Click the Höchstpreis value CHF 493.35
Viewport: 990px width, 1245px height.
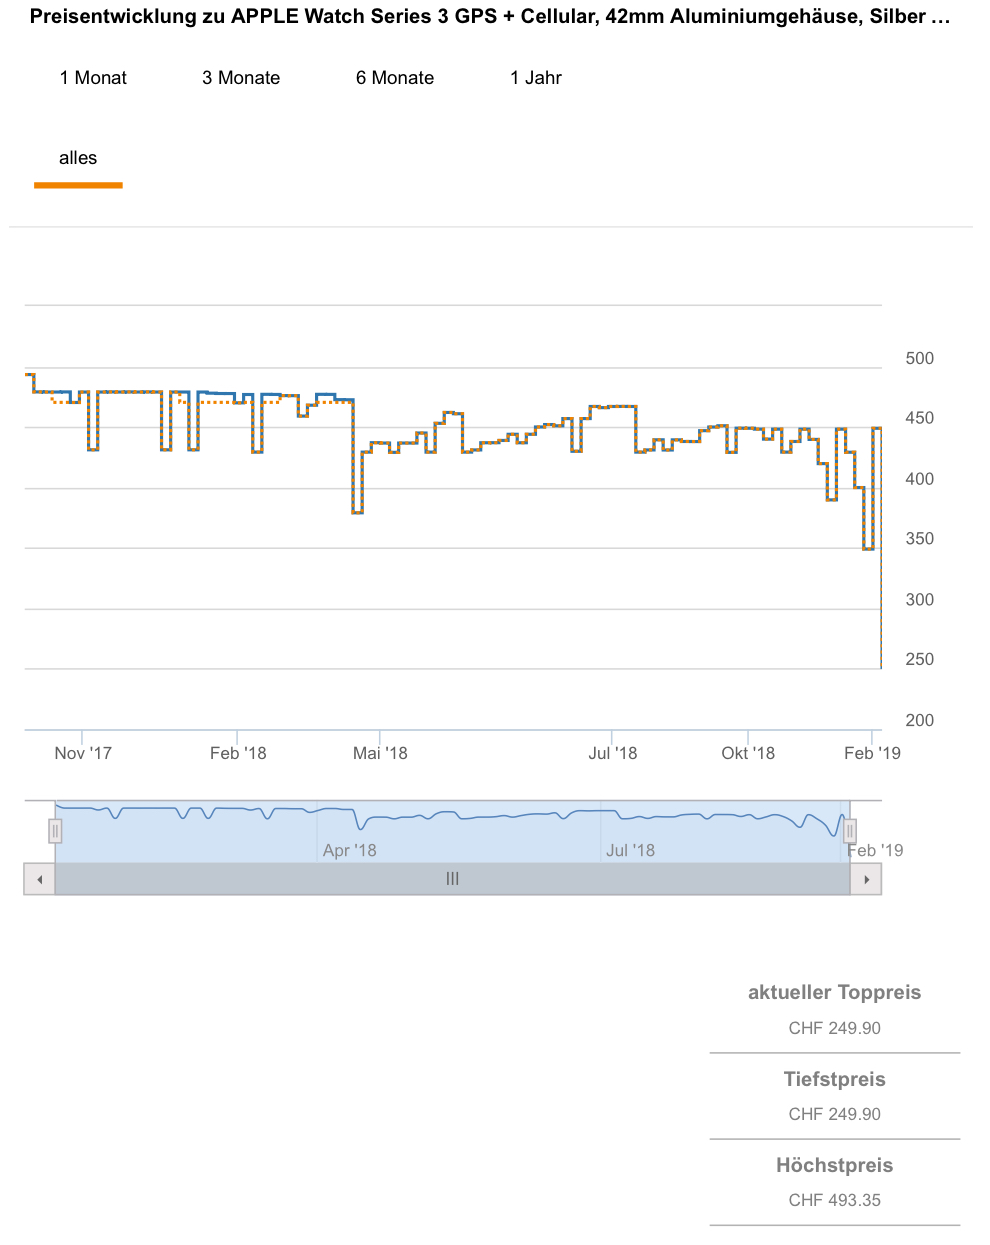tap(834, 1200)
